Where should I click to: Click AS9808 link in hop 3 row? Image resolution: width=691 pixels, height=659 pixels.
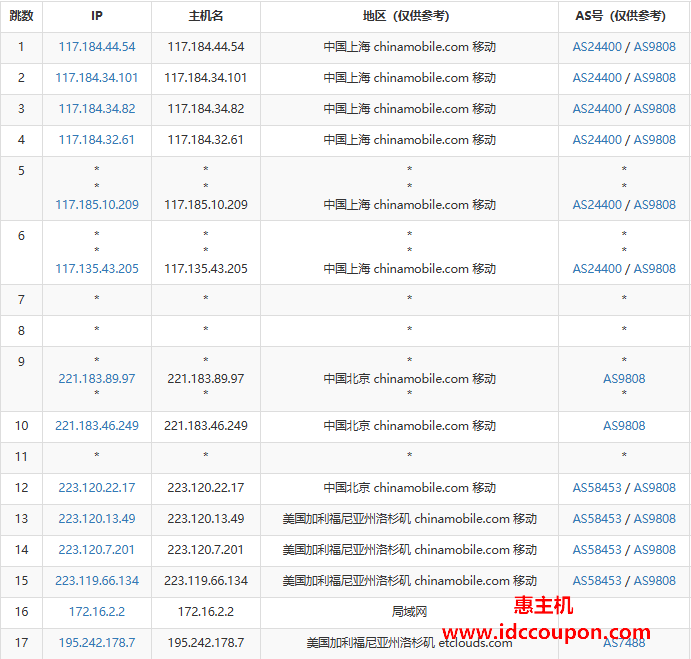coord(654,109)
